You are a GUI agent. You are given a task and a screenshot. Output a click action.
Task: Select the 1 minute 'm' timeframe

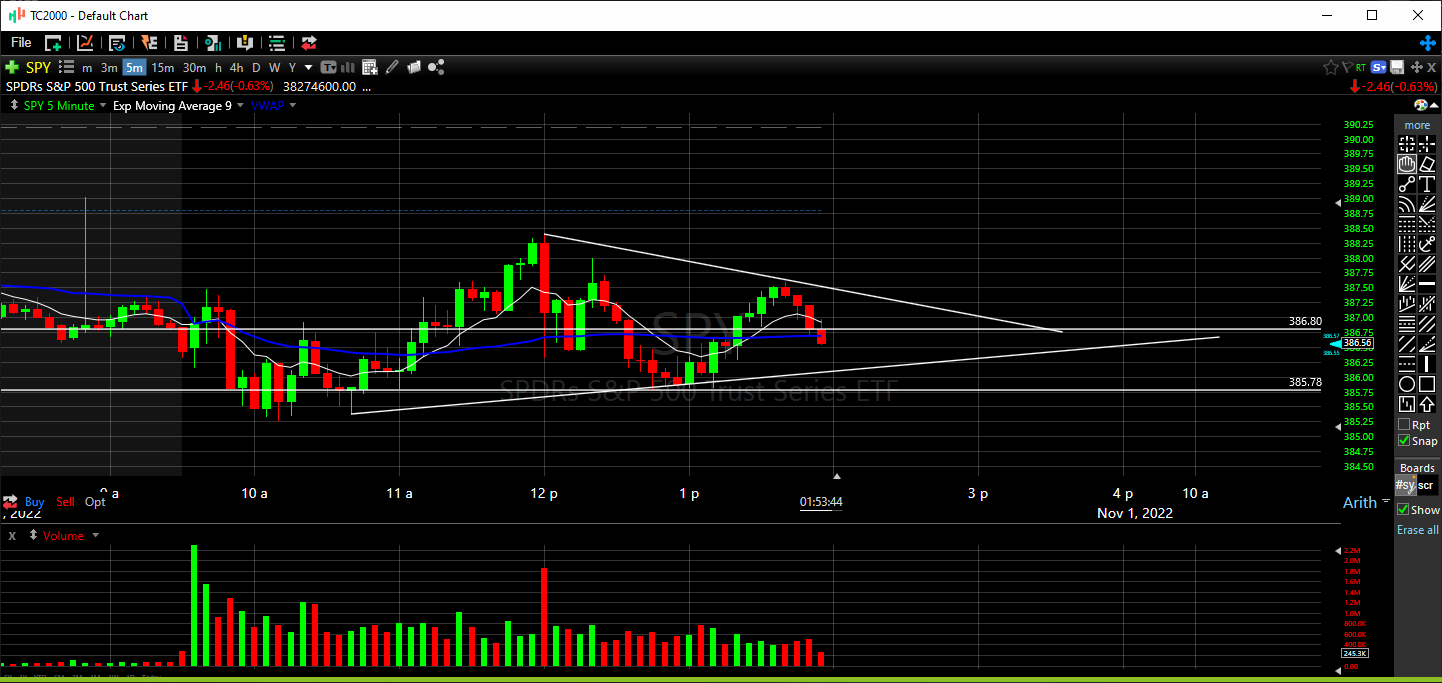87,68
